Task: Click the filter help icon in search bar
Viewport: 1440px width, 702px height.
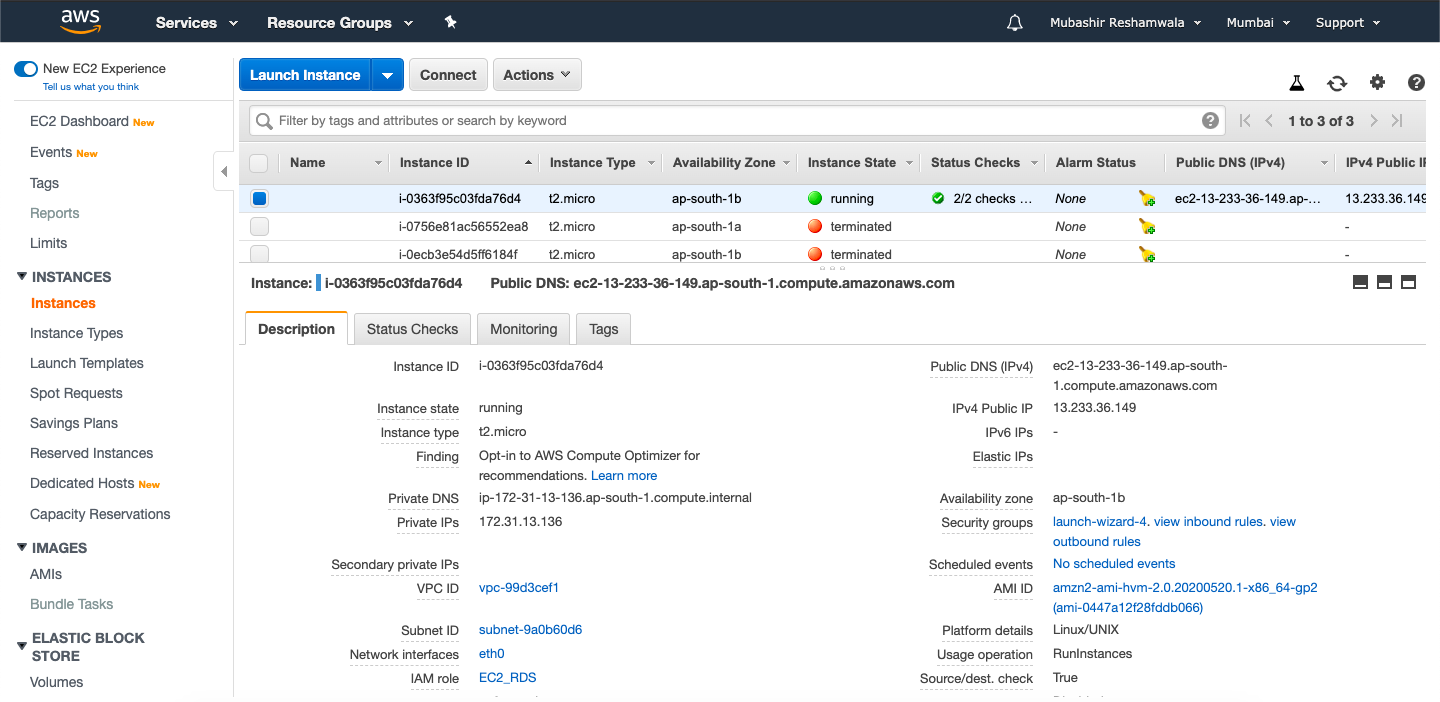Action: [x=1210, y=121]
